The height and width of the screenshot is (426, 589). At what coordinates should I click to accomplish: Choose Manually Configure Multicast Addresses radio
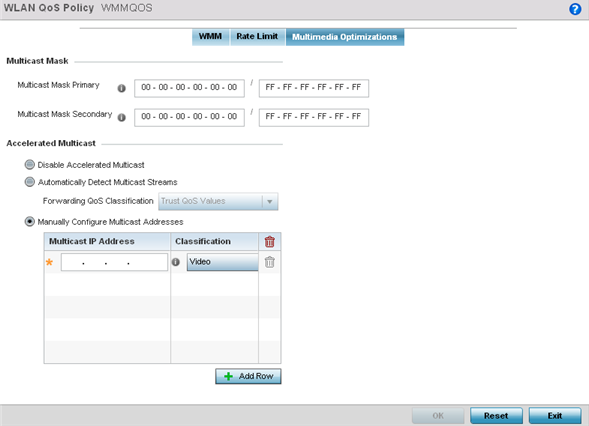click(x=29, y=222)
